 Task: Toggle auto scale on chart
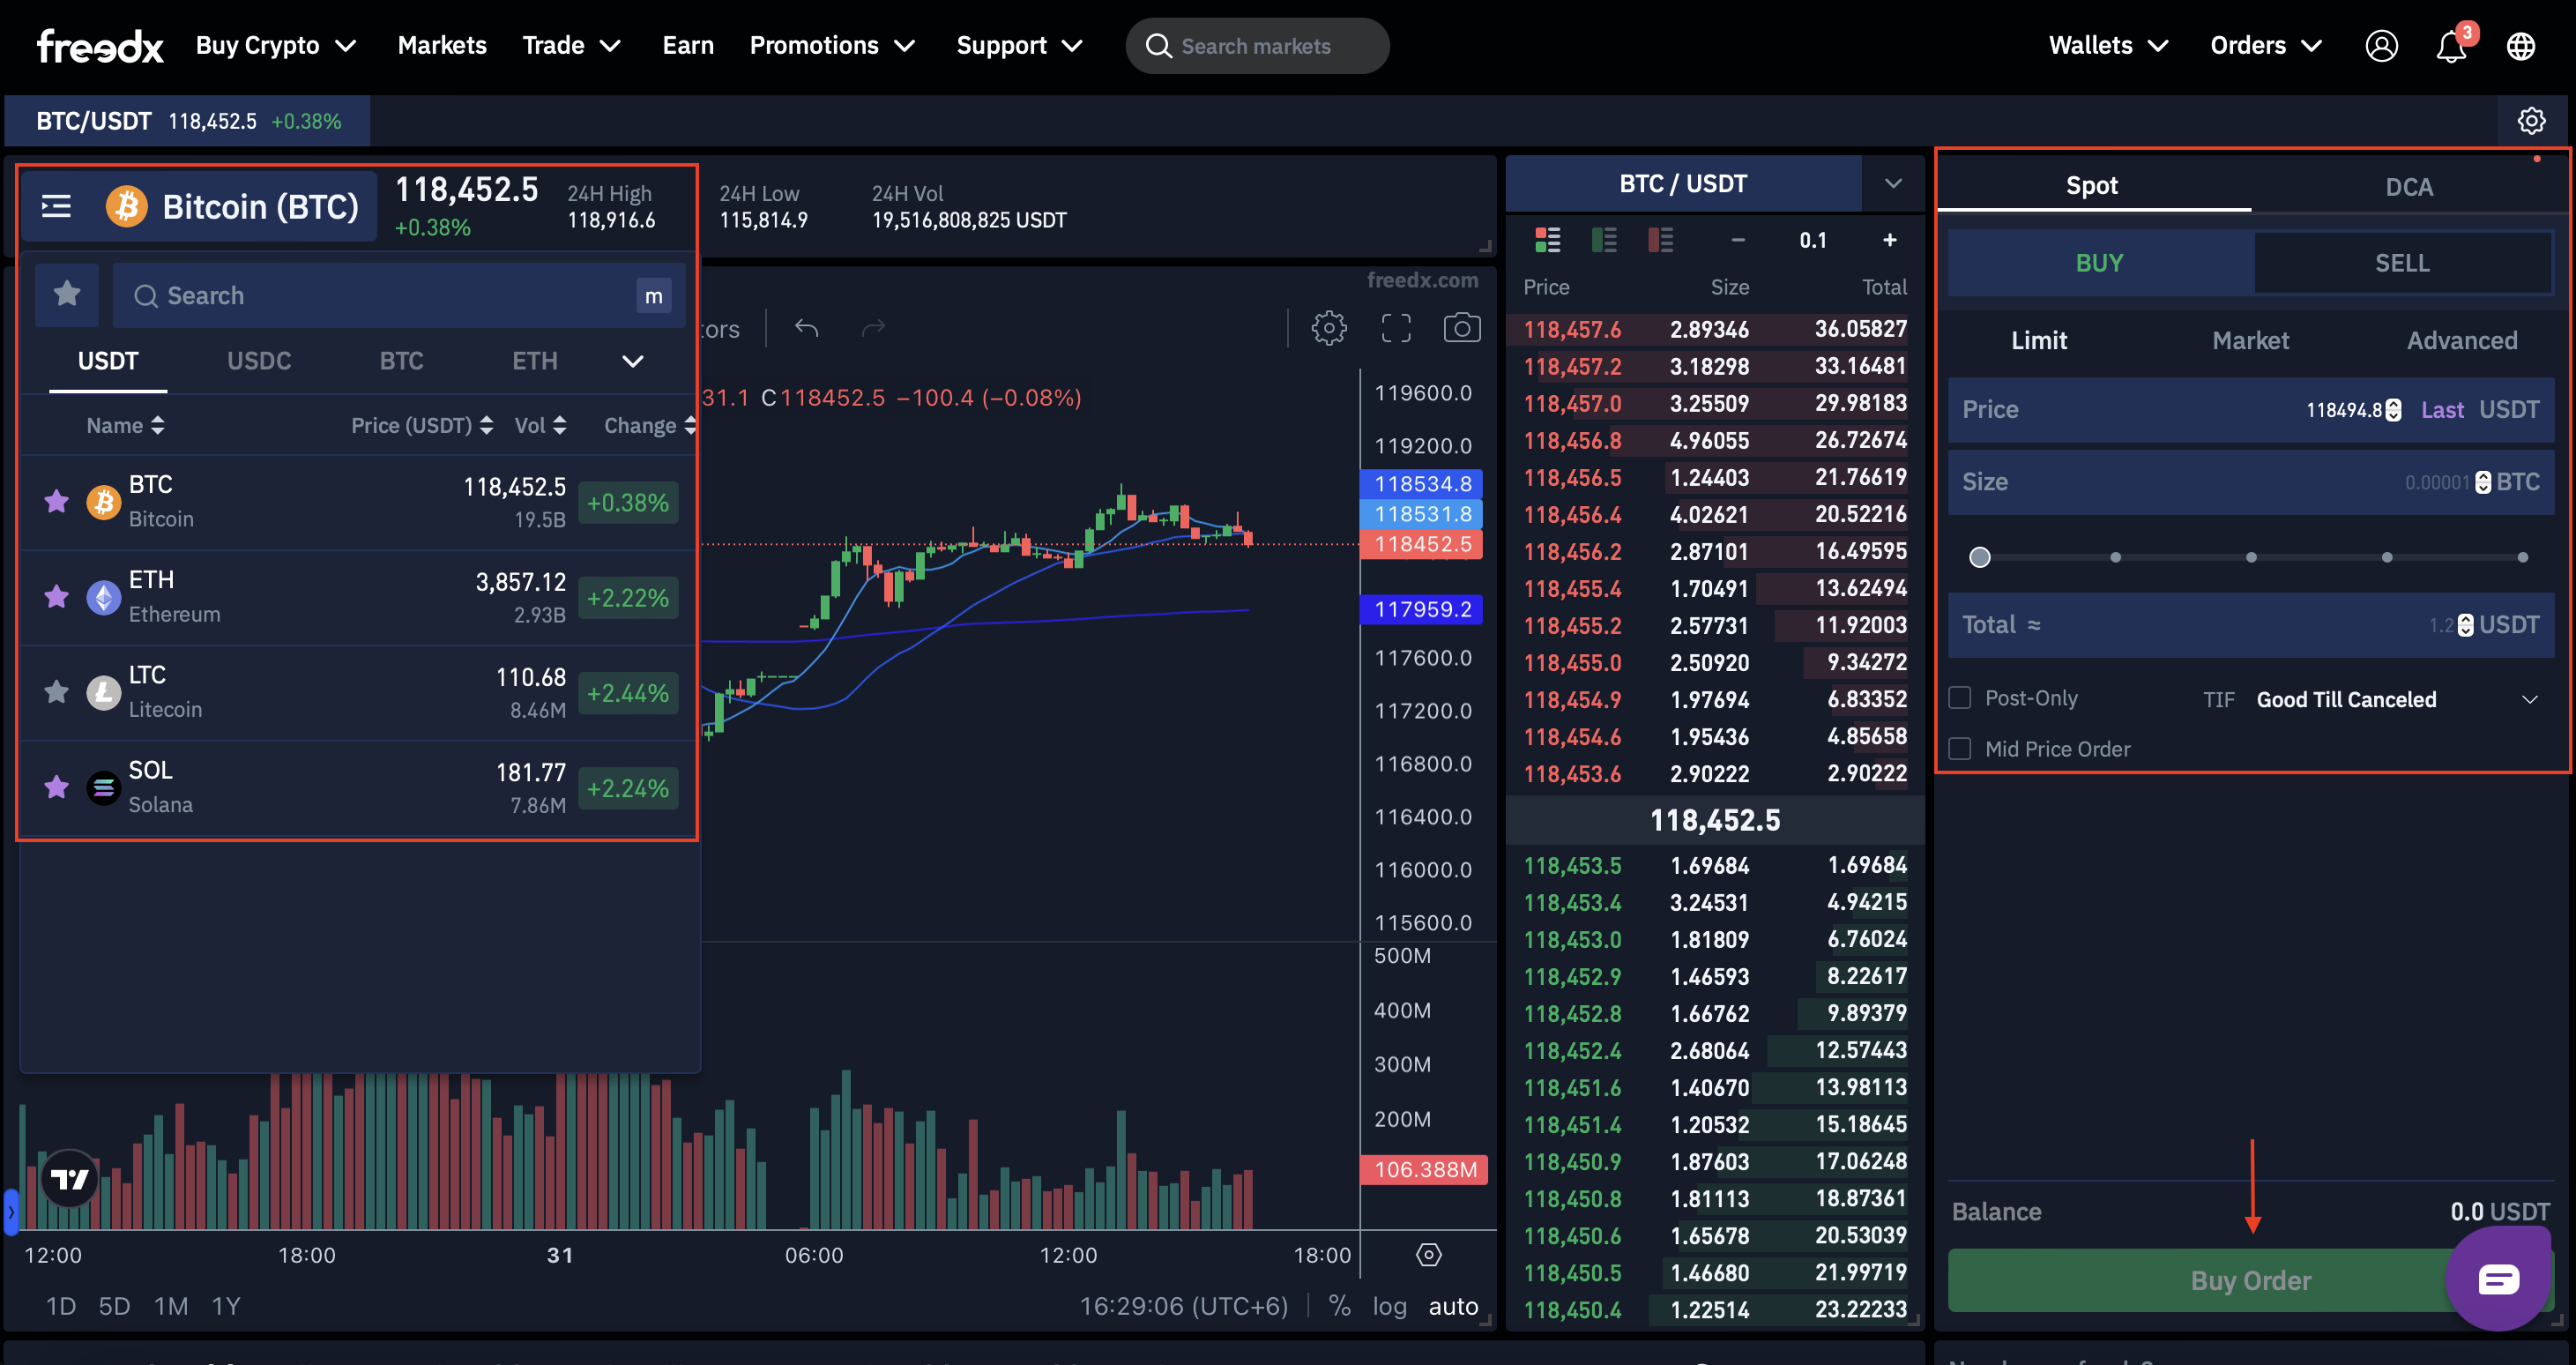[x=1453, y=1306]
